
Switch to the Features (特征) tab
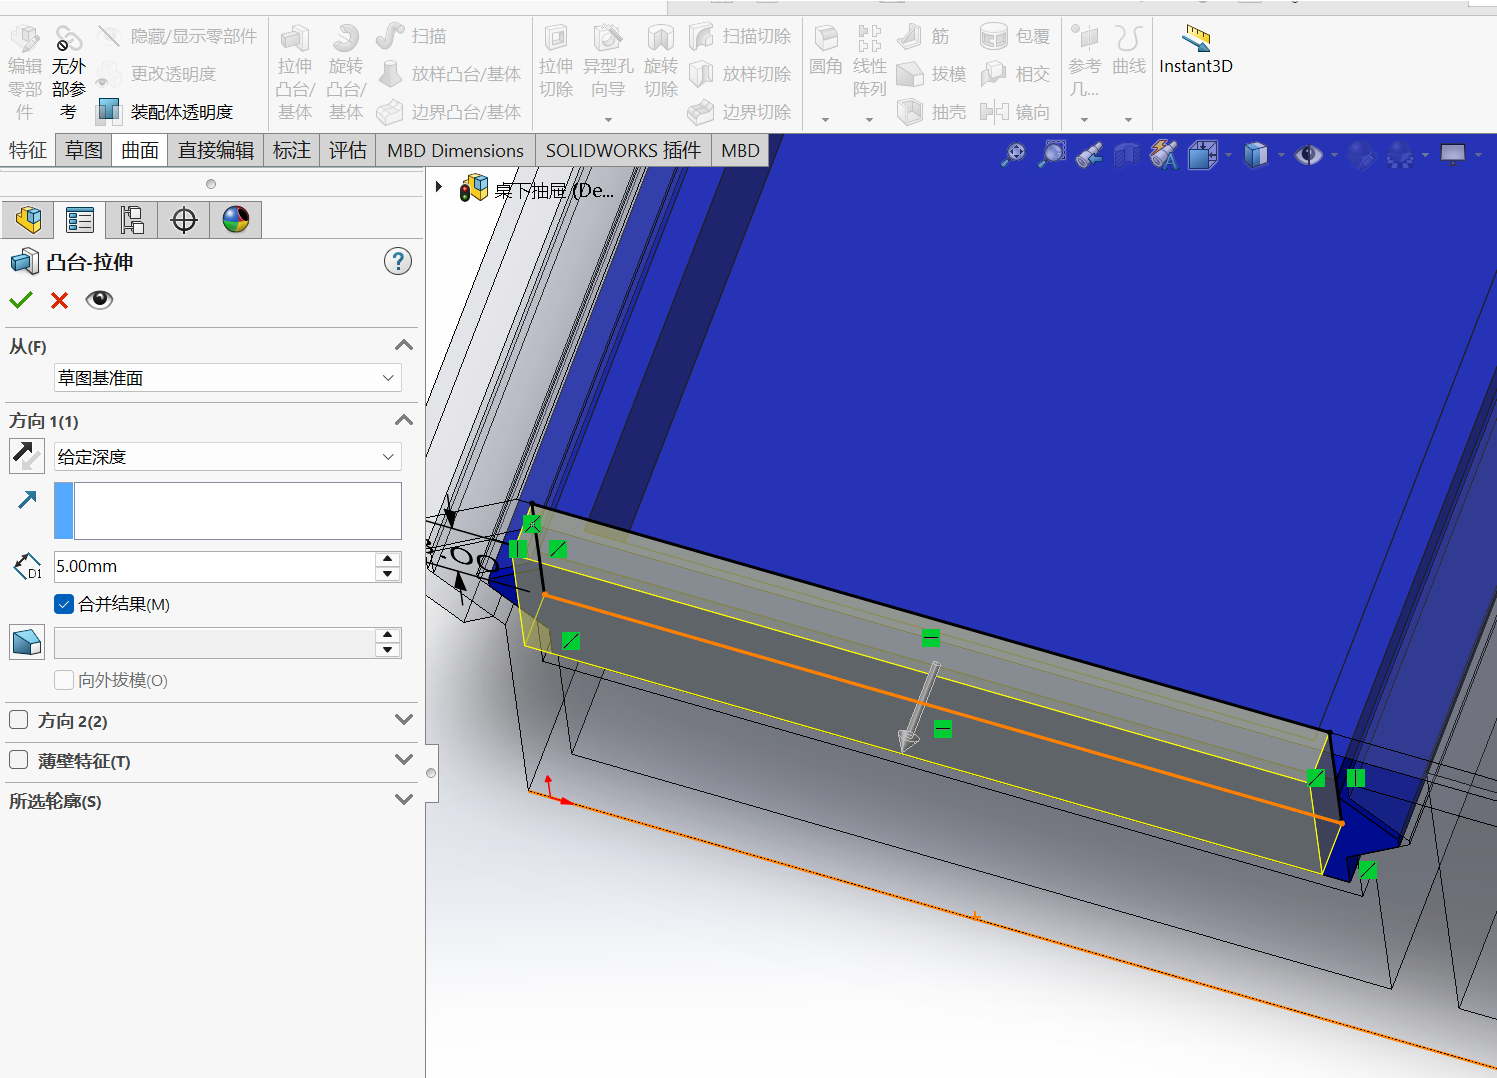(28, 150)
